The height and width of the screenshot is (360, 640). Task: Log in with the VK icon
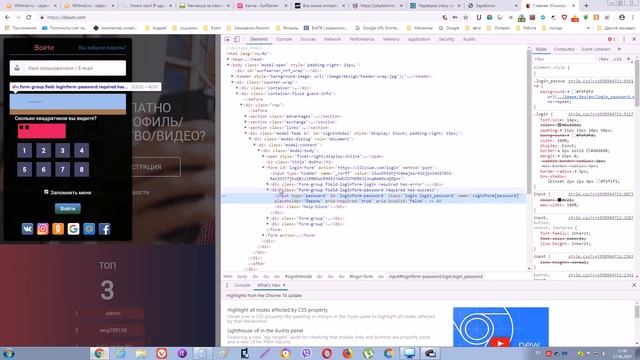tap(27, 229)
